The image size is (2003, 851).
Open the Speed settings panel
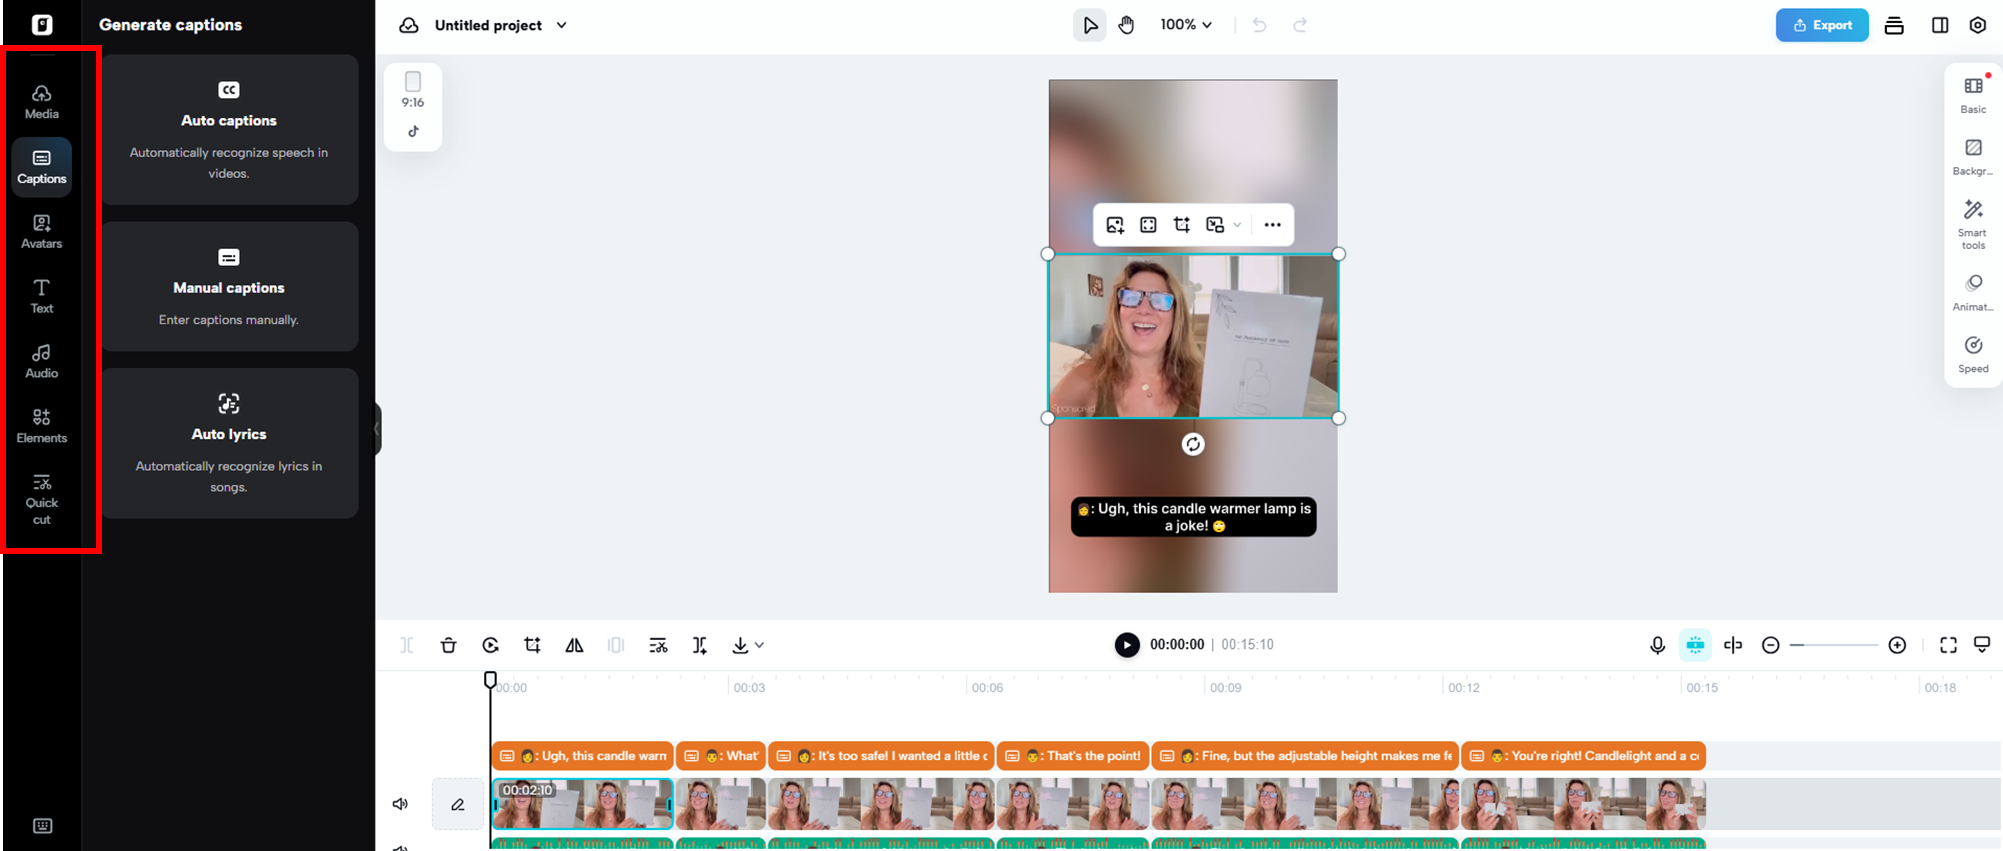(1972, 354)
